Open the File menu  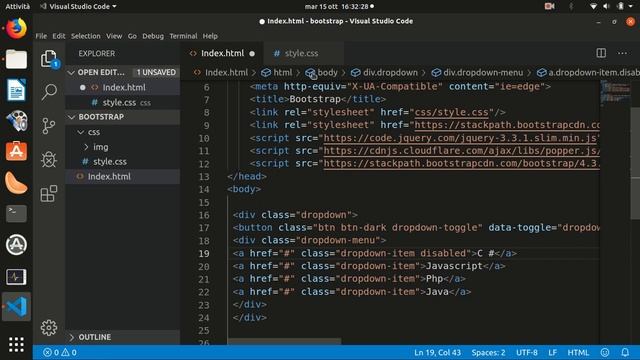41,36
